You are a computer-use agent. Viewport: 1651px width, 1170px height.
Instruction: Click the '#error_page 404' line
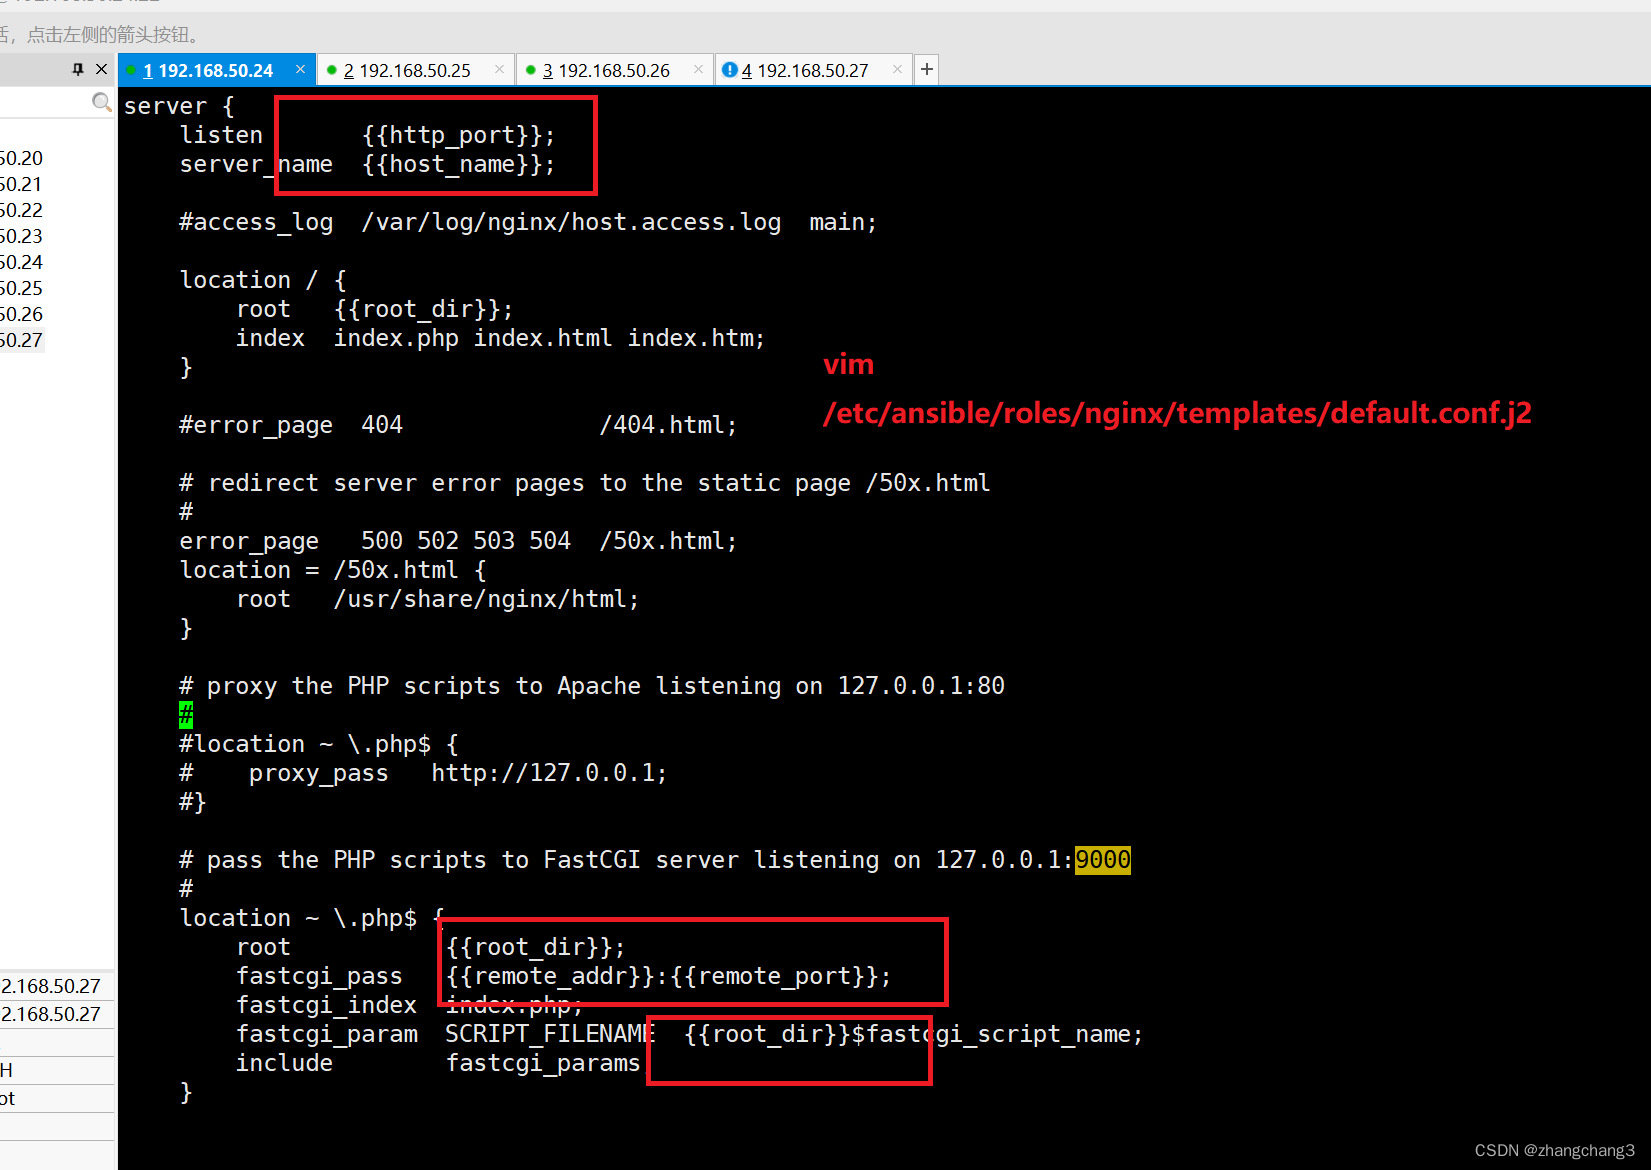click(458, 425)
